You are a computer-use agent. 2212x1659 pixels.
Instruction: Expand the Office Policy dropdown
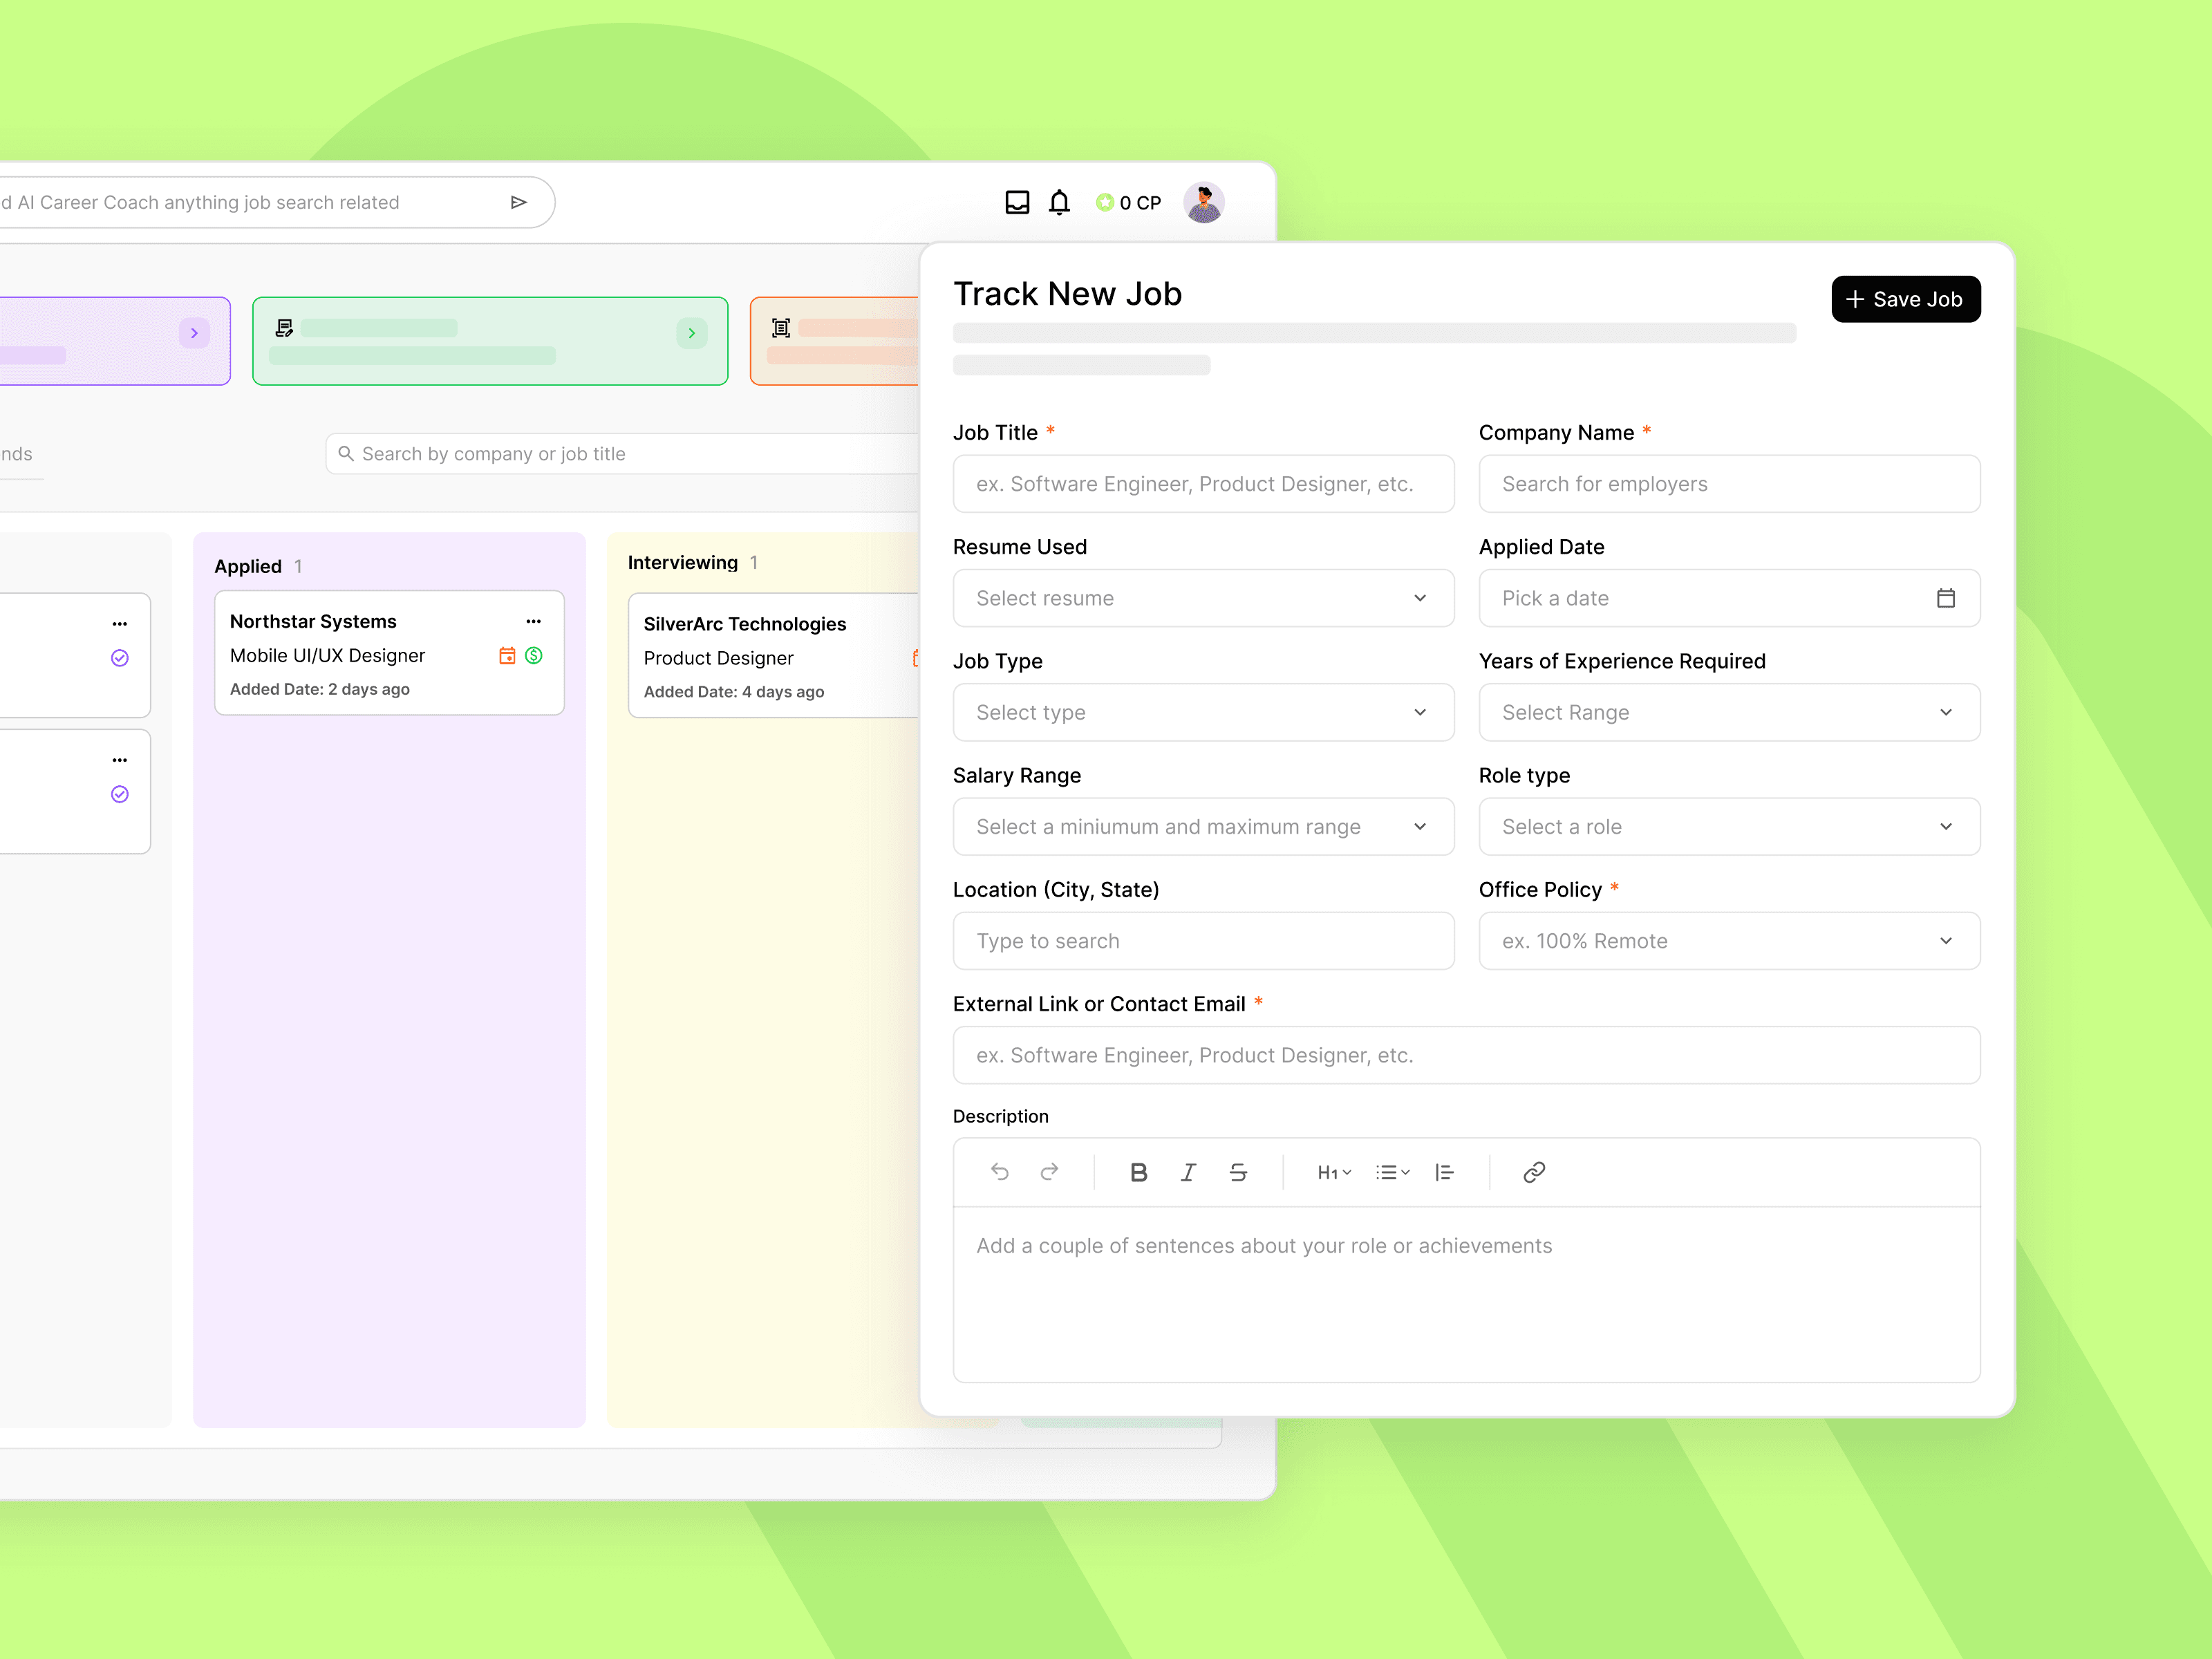pos(1728,941)
